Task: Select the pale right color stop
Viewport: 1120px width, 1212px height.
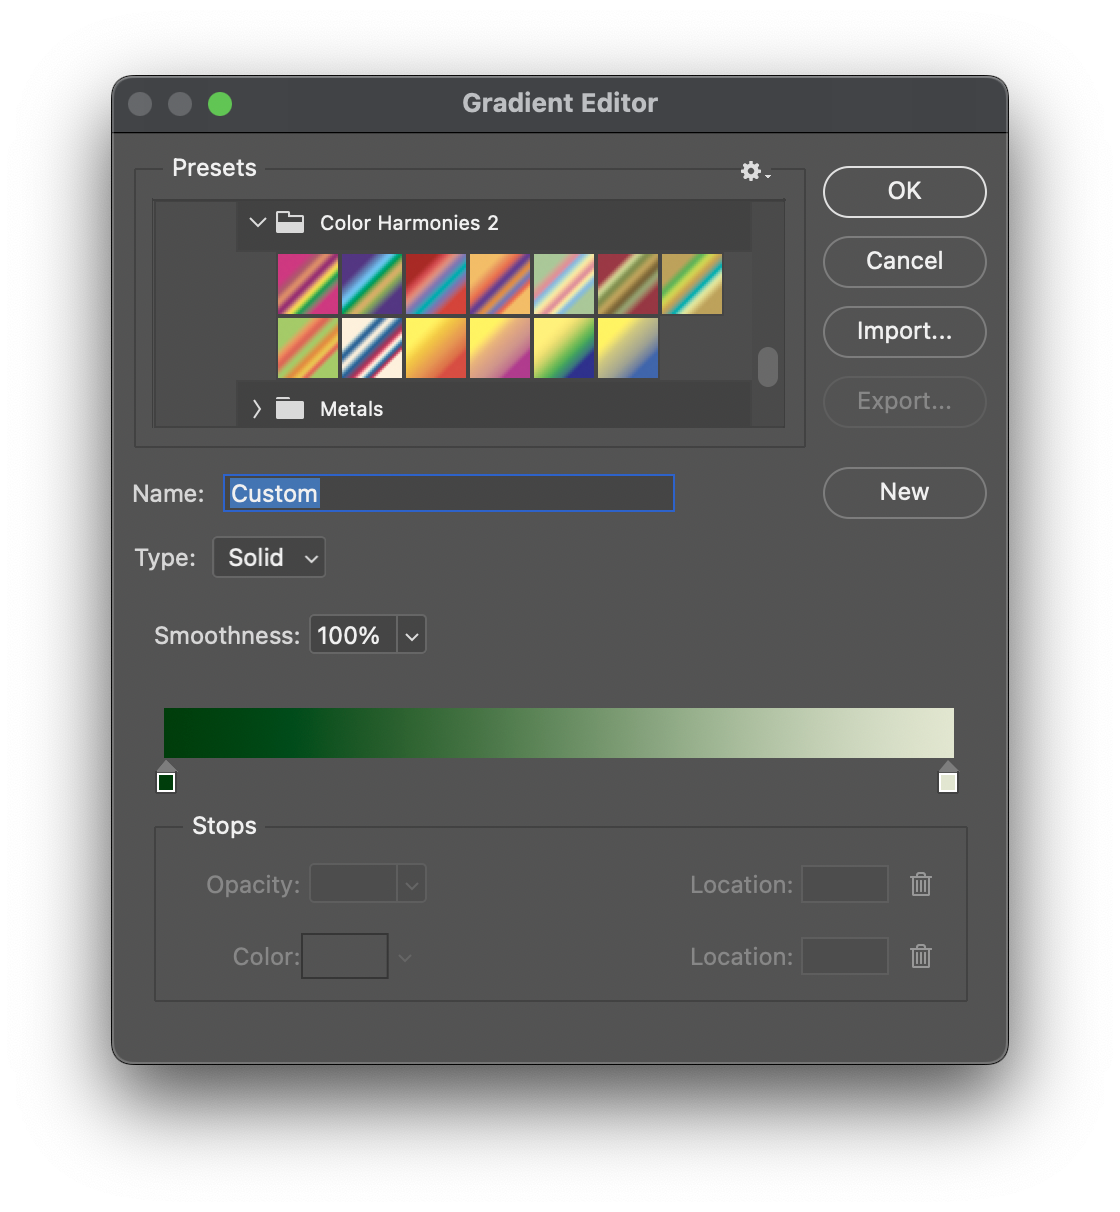Action: tap(948, 781)
